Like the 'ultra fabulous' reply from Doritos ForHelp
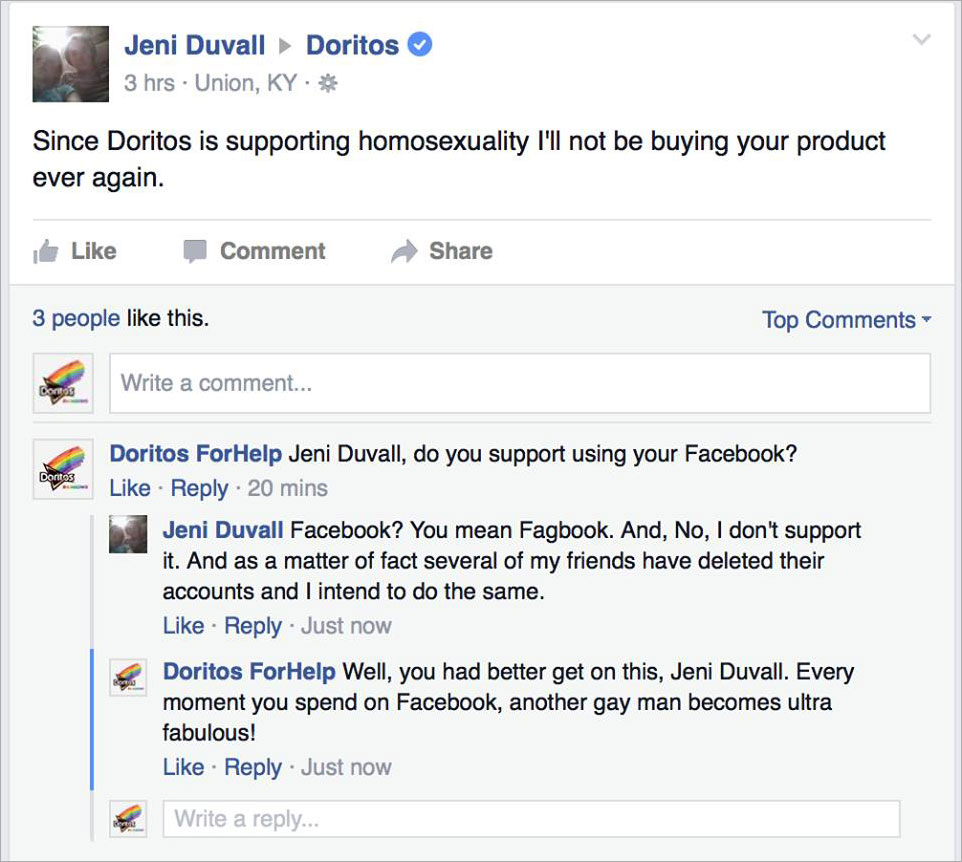The width and height of the screenshot is (962, 862). tap(183, 767)
